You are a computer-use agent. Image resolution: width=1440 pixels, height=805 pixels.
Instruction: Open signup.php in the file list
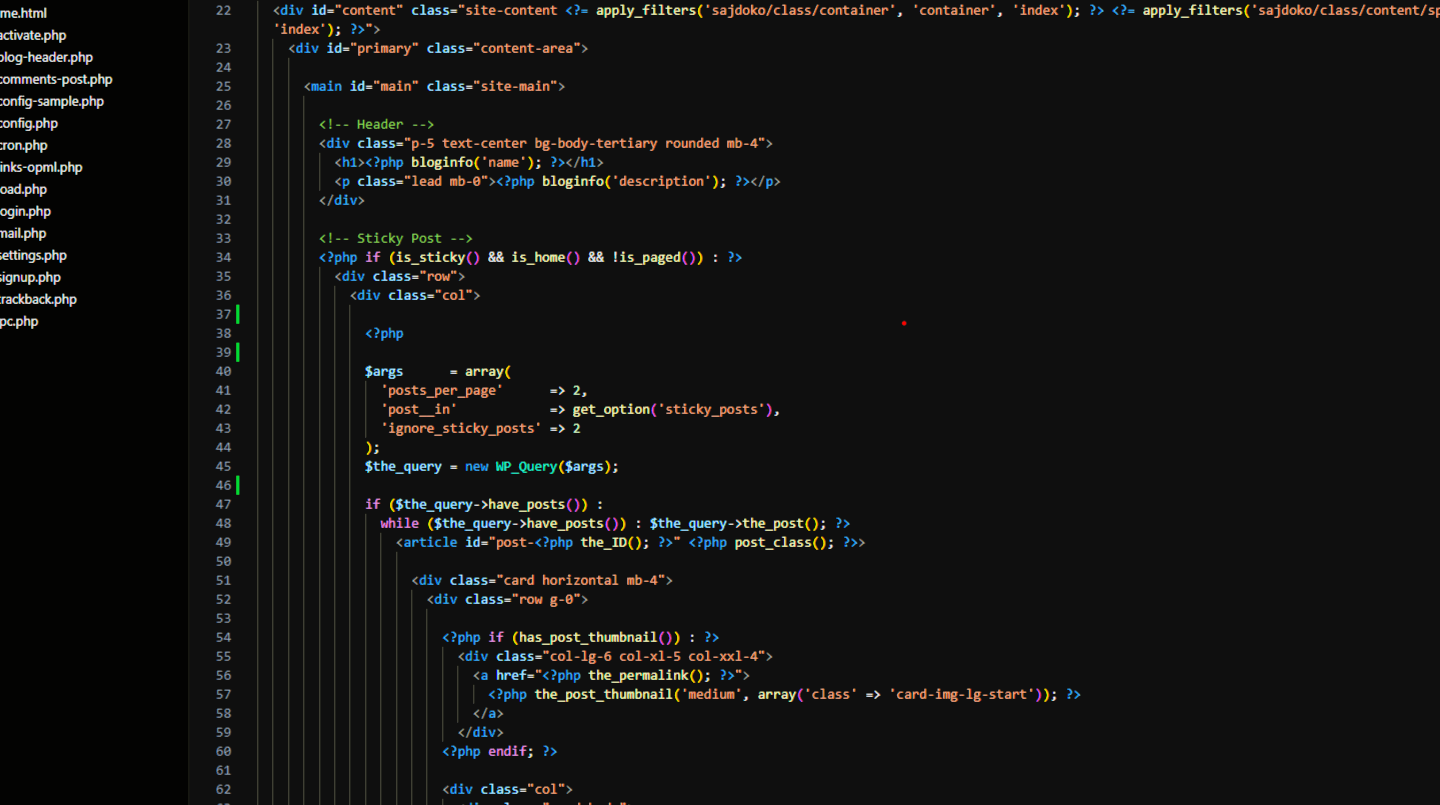pyautogui.click(x=30, y=277)
